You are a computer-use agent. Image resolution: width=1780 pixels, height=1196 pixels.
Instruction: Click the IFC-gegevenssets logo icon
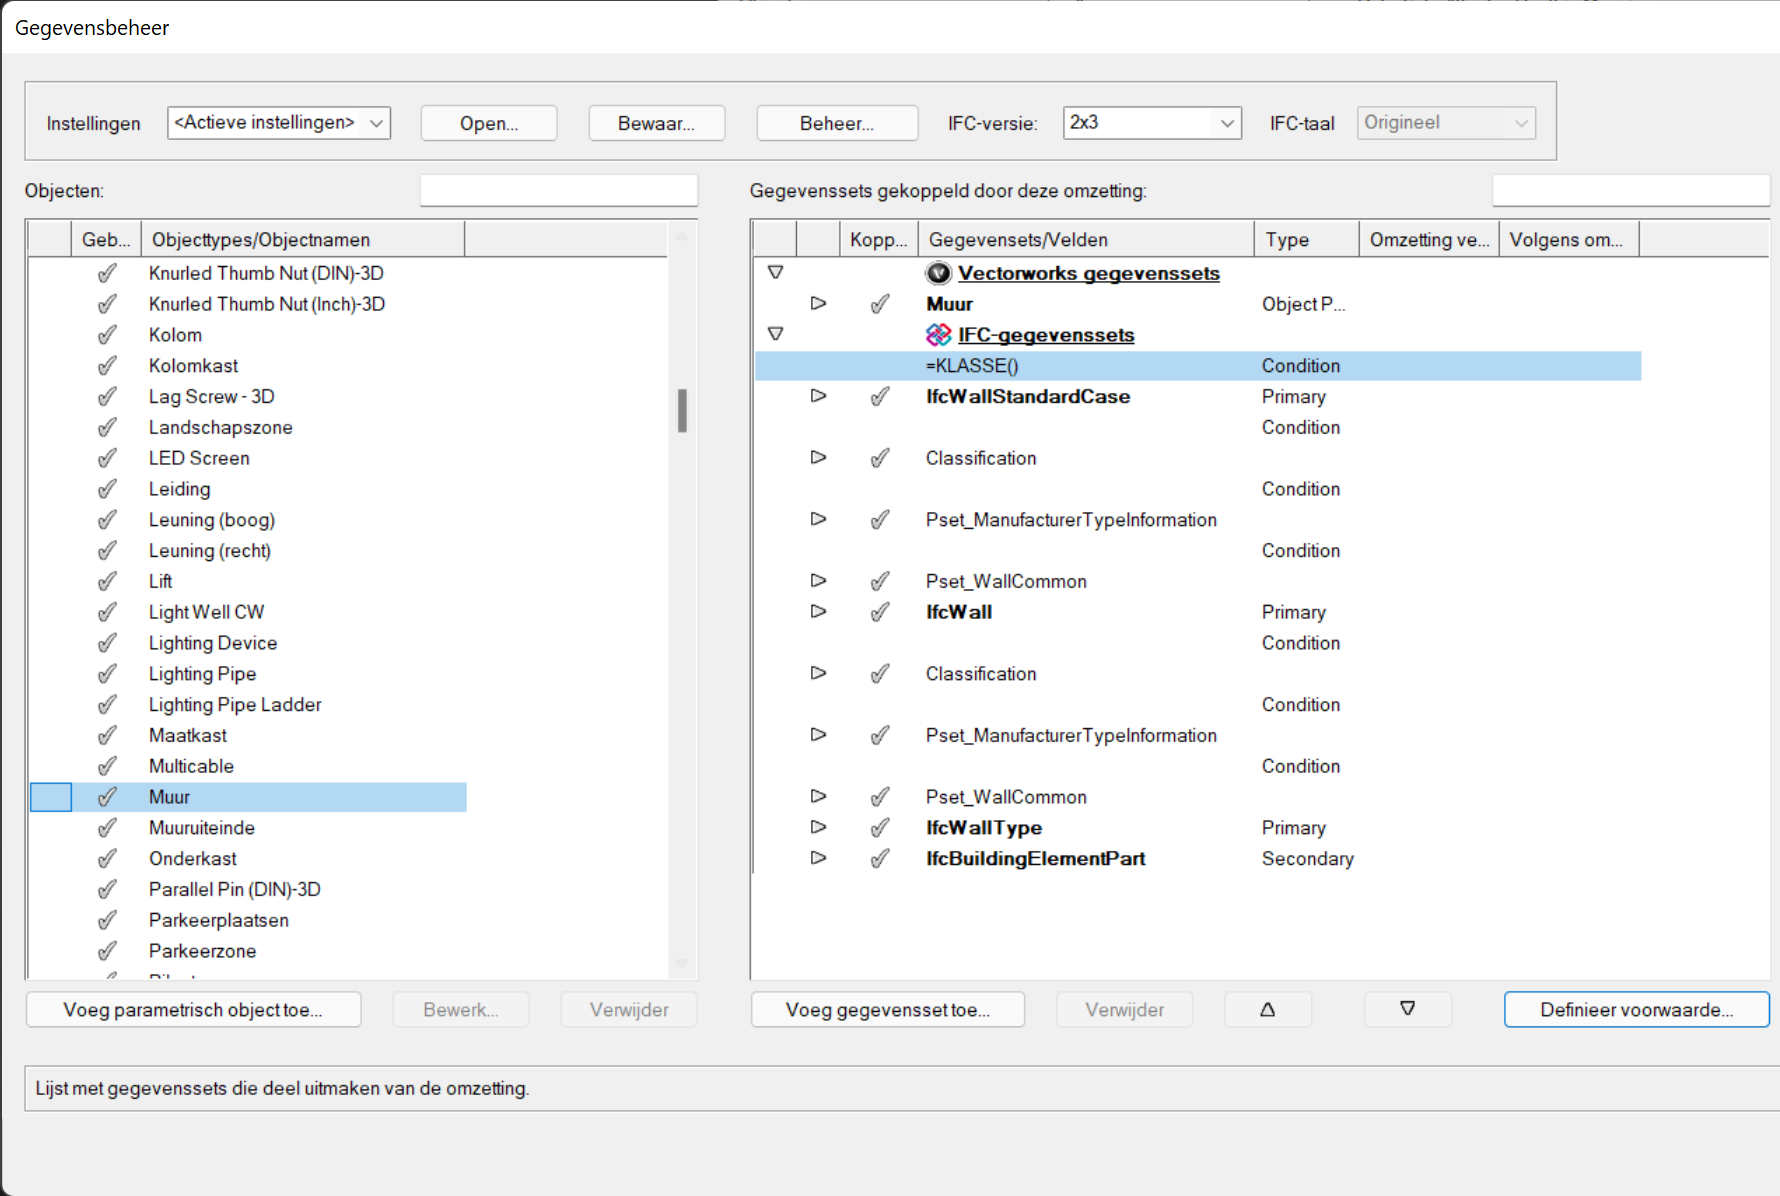click(x=938, y=335)
